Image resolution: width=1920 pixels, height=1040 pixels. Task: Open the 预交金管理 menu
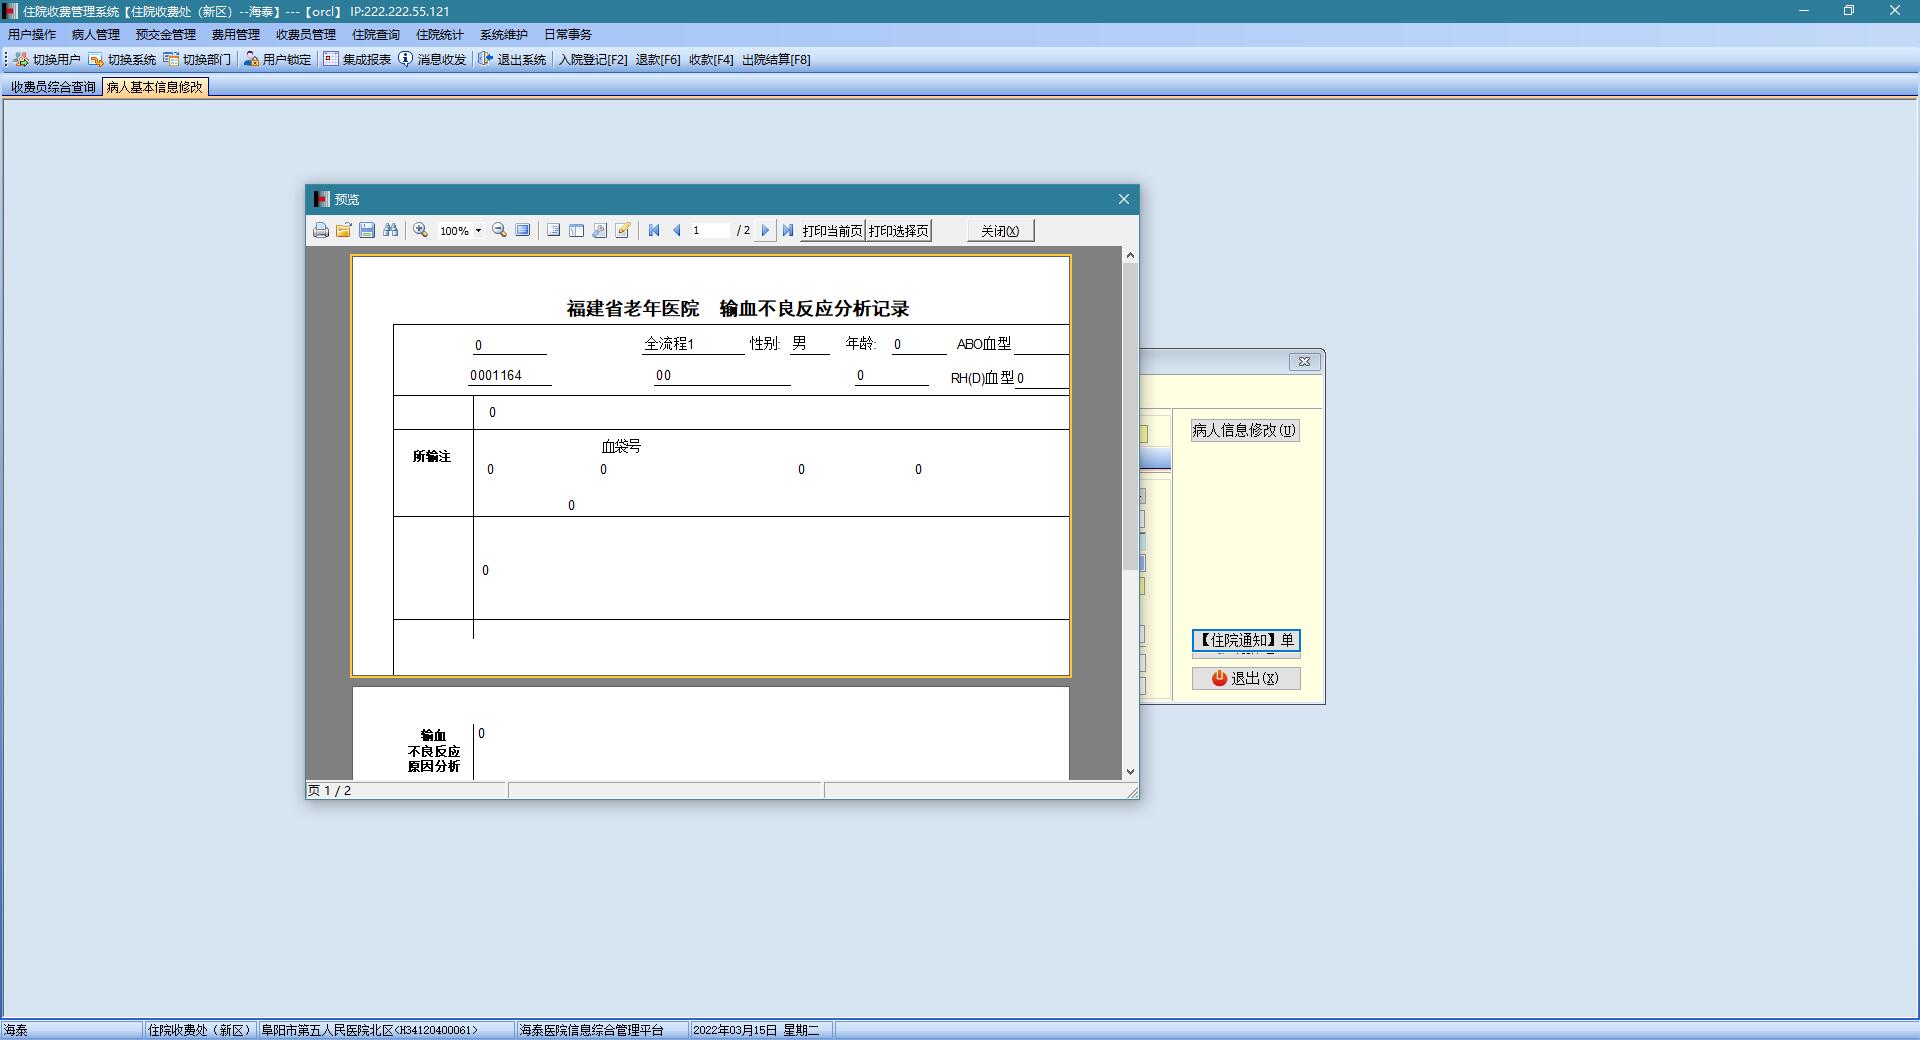click(x=166, y=35)
